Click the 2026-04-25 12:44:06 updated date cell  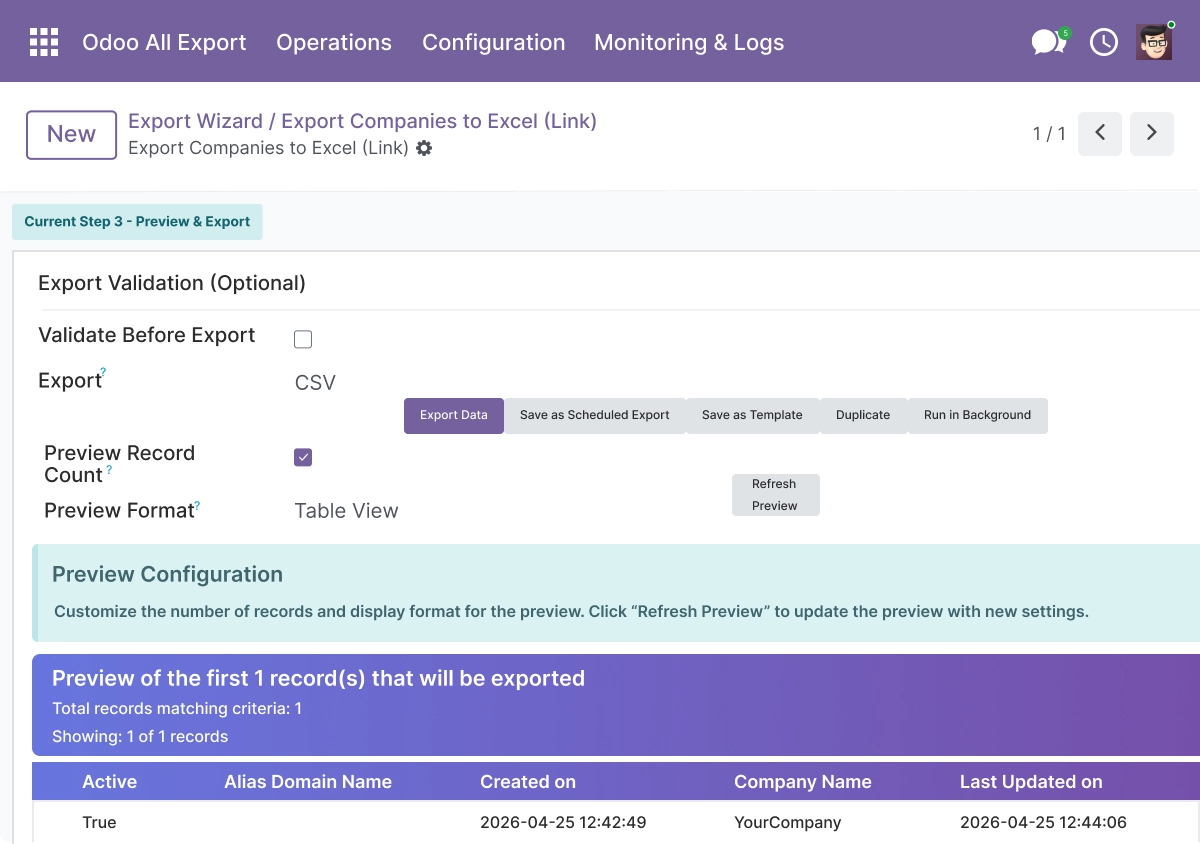(x=1043, y=823)
